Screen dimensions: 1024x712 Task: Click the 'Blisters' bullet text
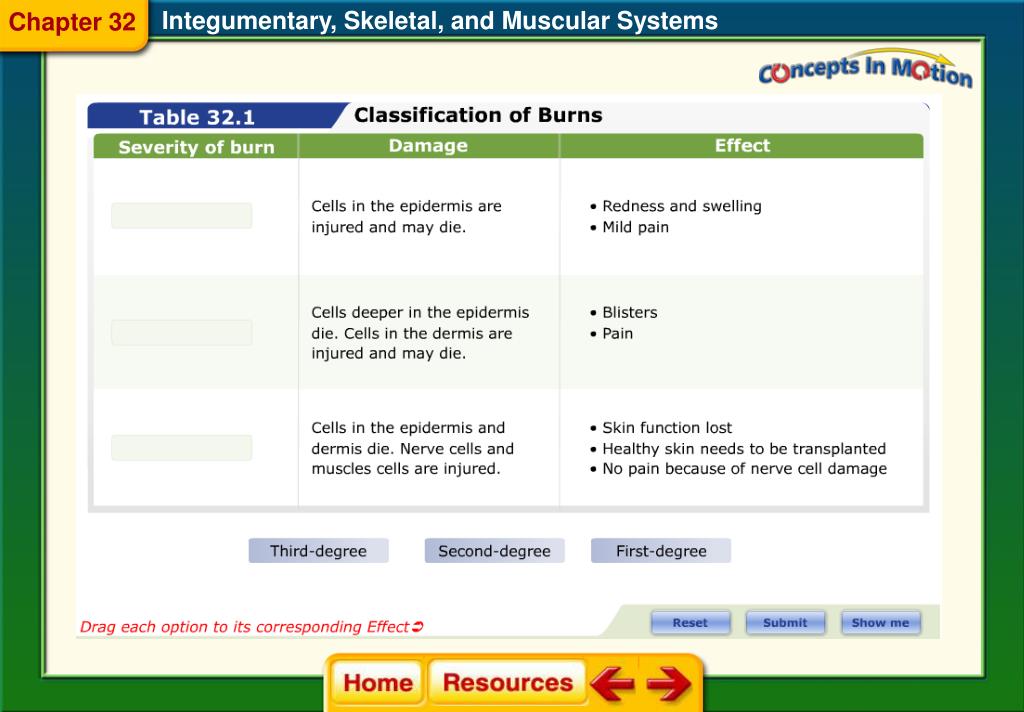click(x=630, y=312)
